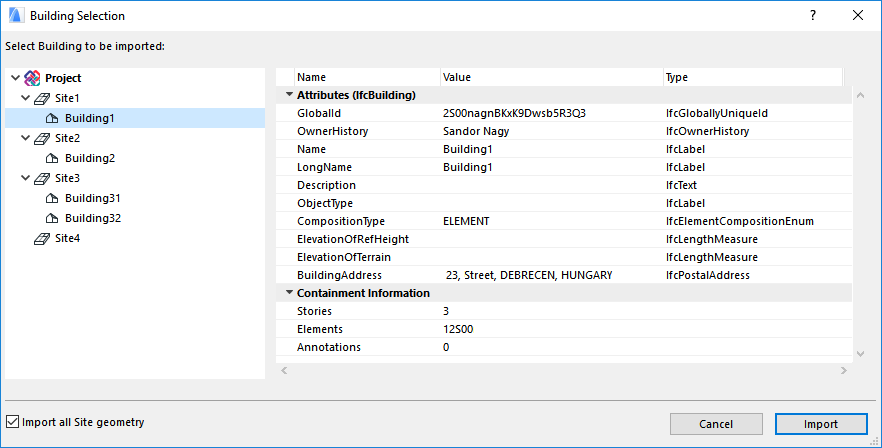Collapse Containment Information section

click(x=288, y=293)
